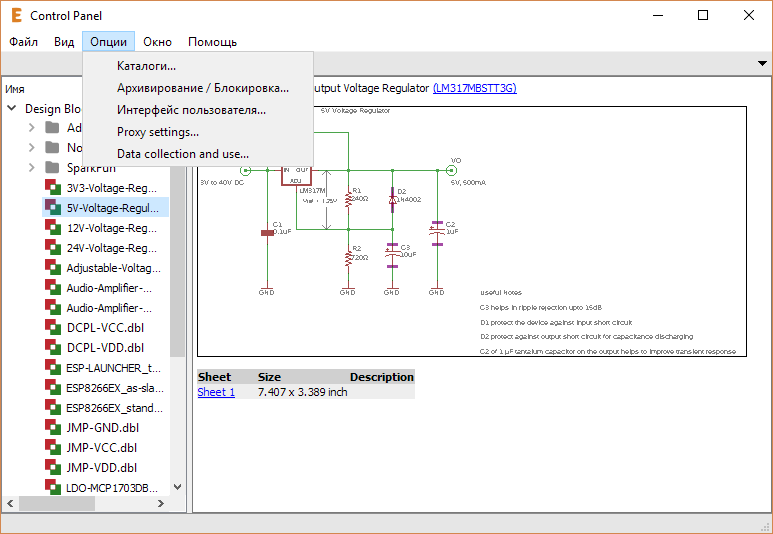The image size is (773, 534).
Task: Open the Помощь menu
Action: [x=212, y=42]
